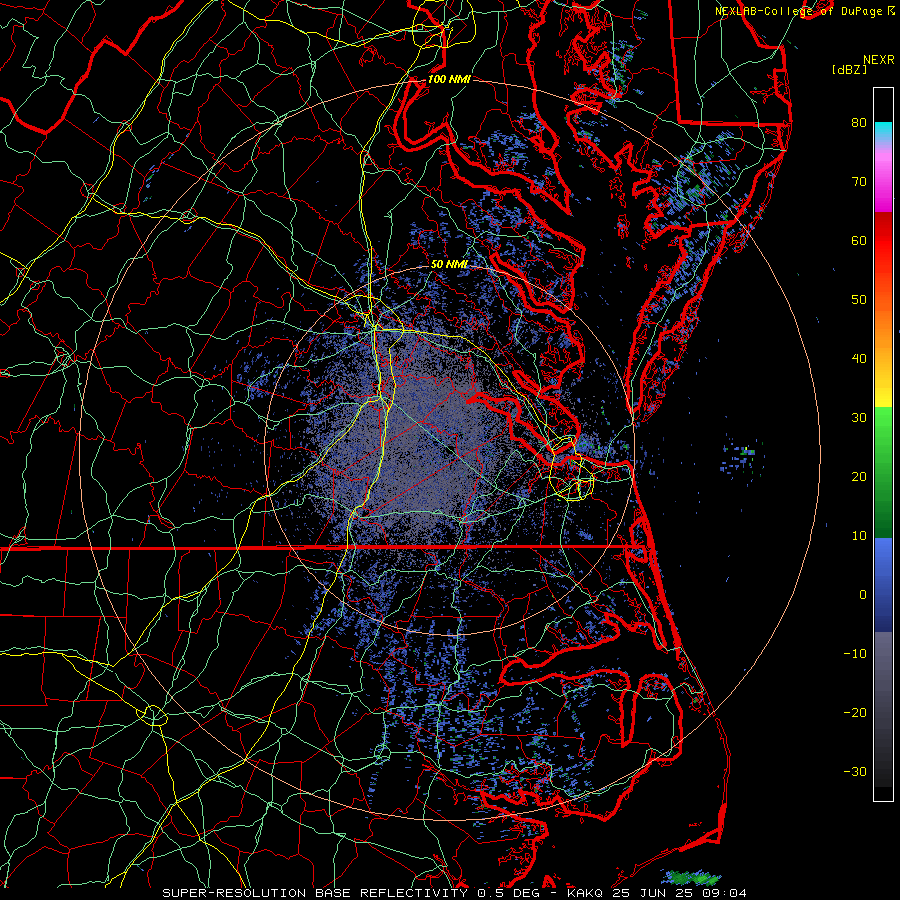Viewport: 900px width, 900px height.
Task: Click the isolated offshore echo east of the coast
Action: tap(742, 457)
